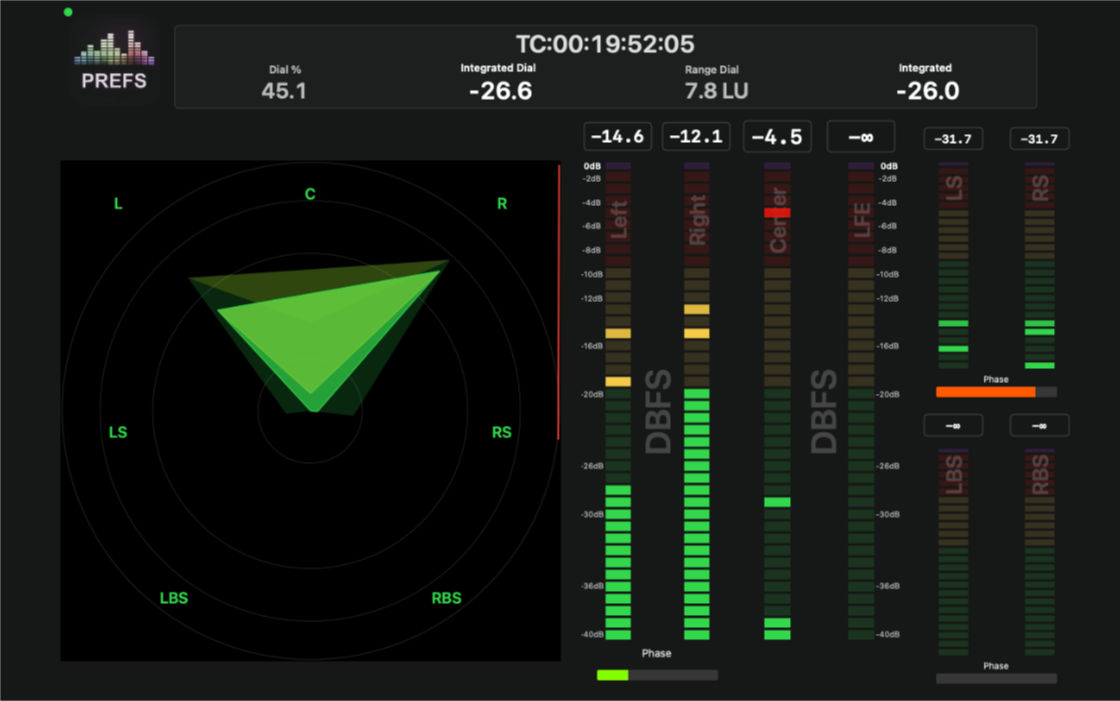Viewport: 1120px width, 701px height.
Task: Click the Center channel meter label
Action: click(778, 220)
